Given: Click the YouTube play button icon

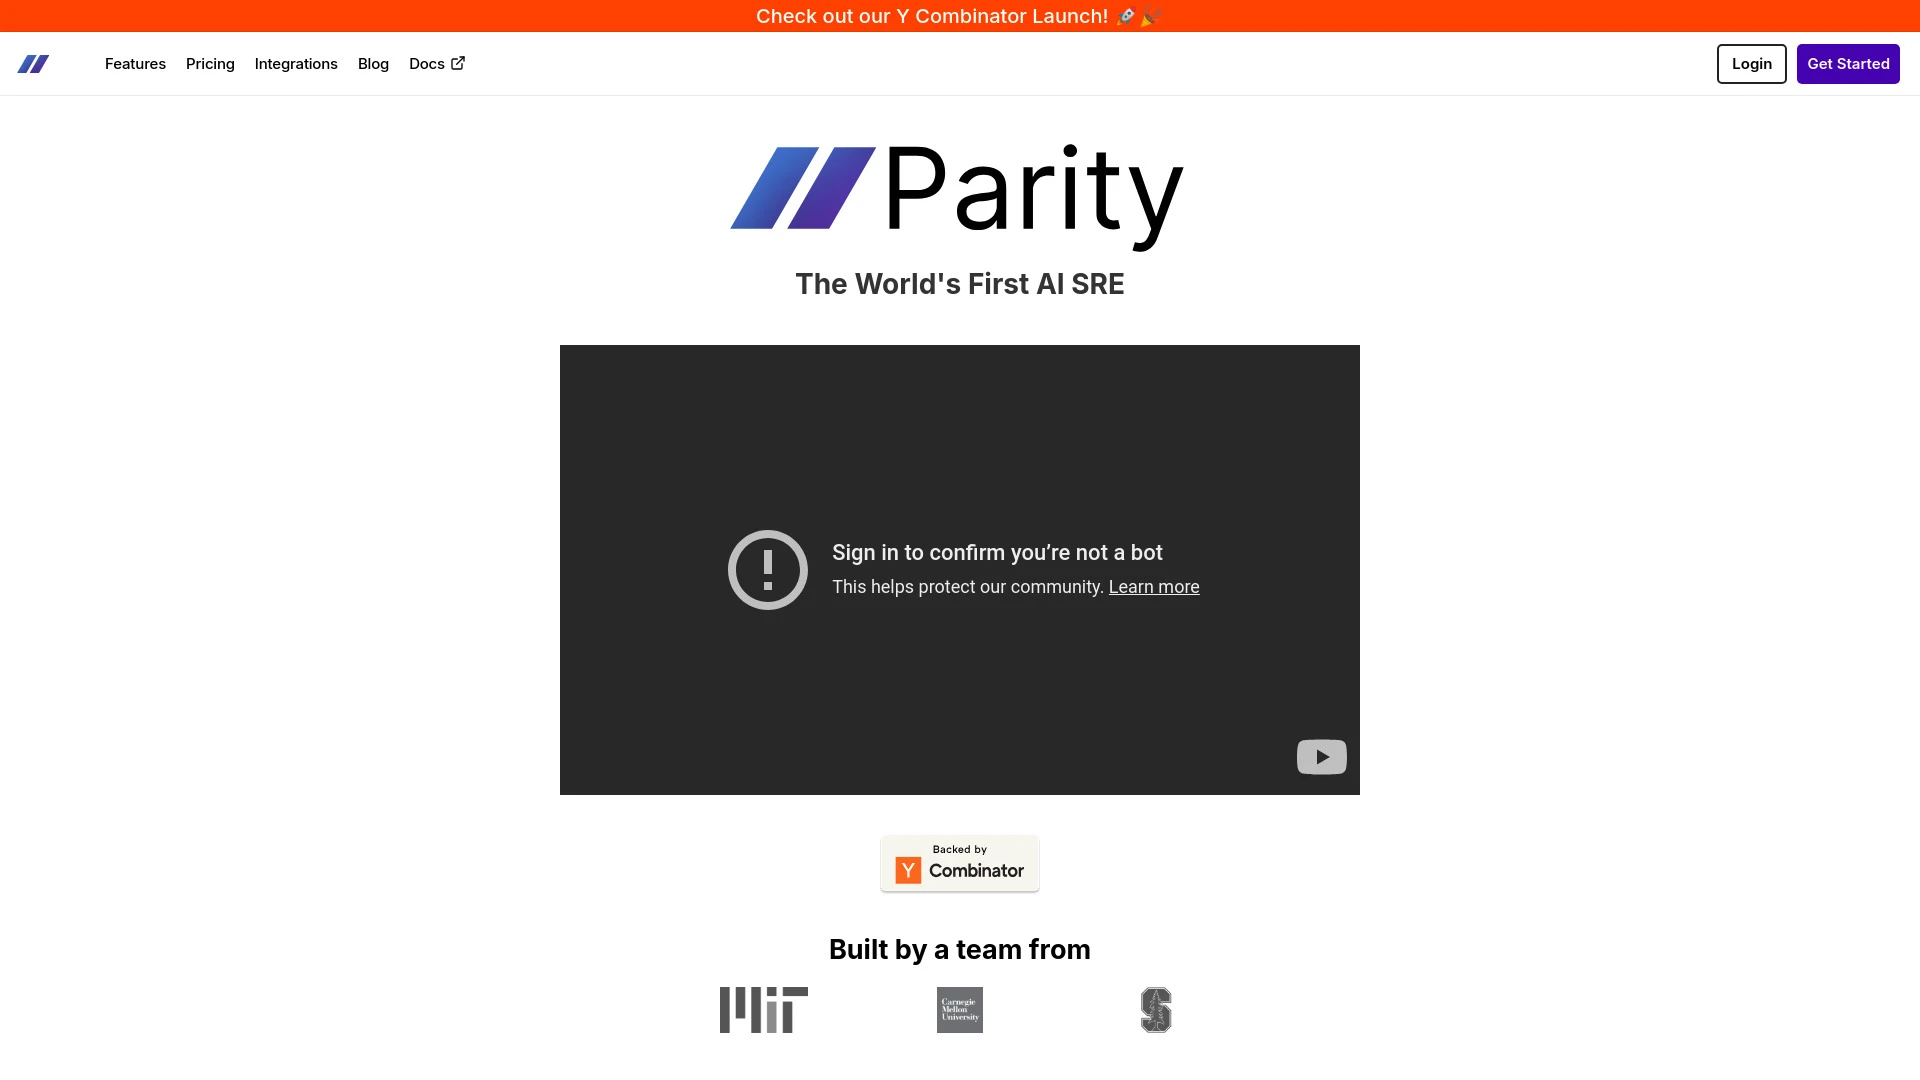Looking at the screenshot, I should tap(1320, 756).
